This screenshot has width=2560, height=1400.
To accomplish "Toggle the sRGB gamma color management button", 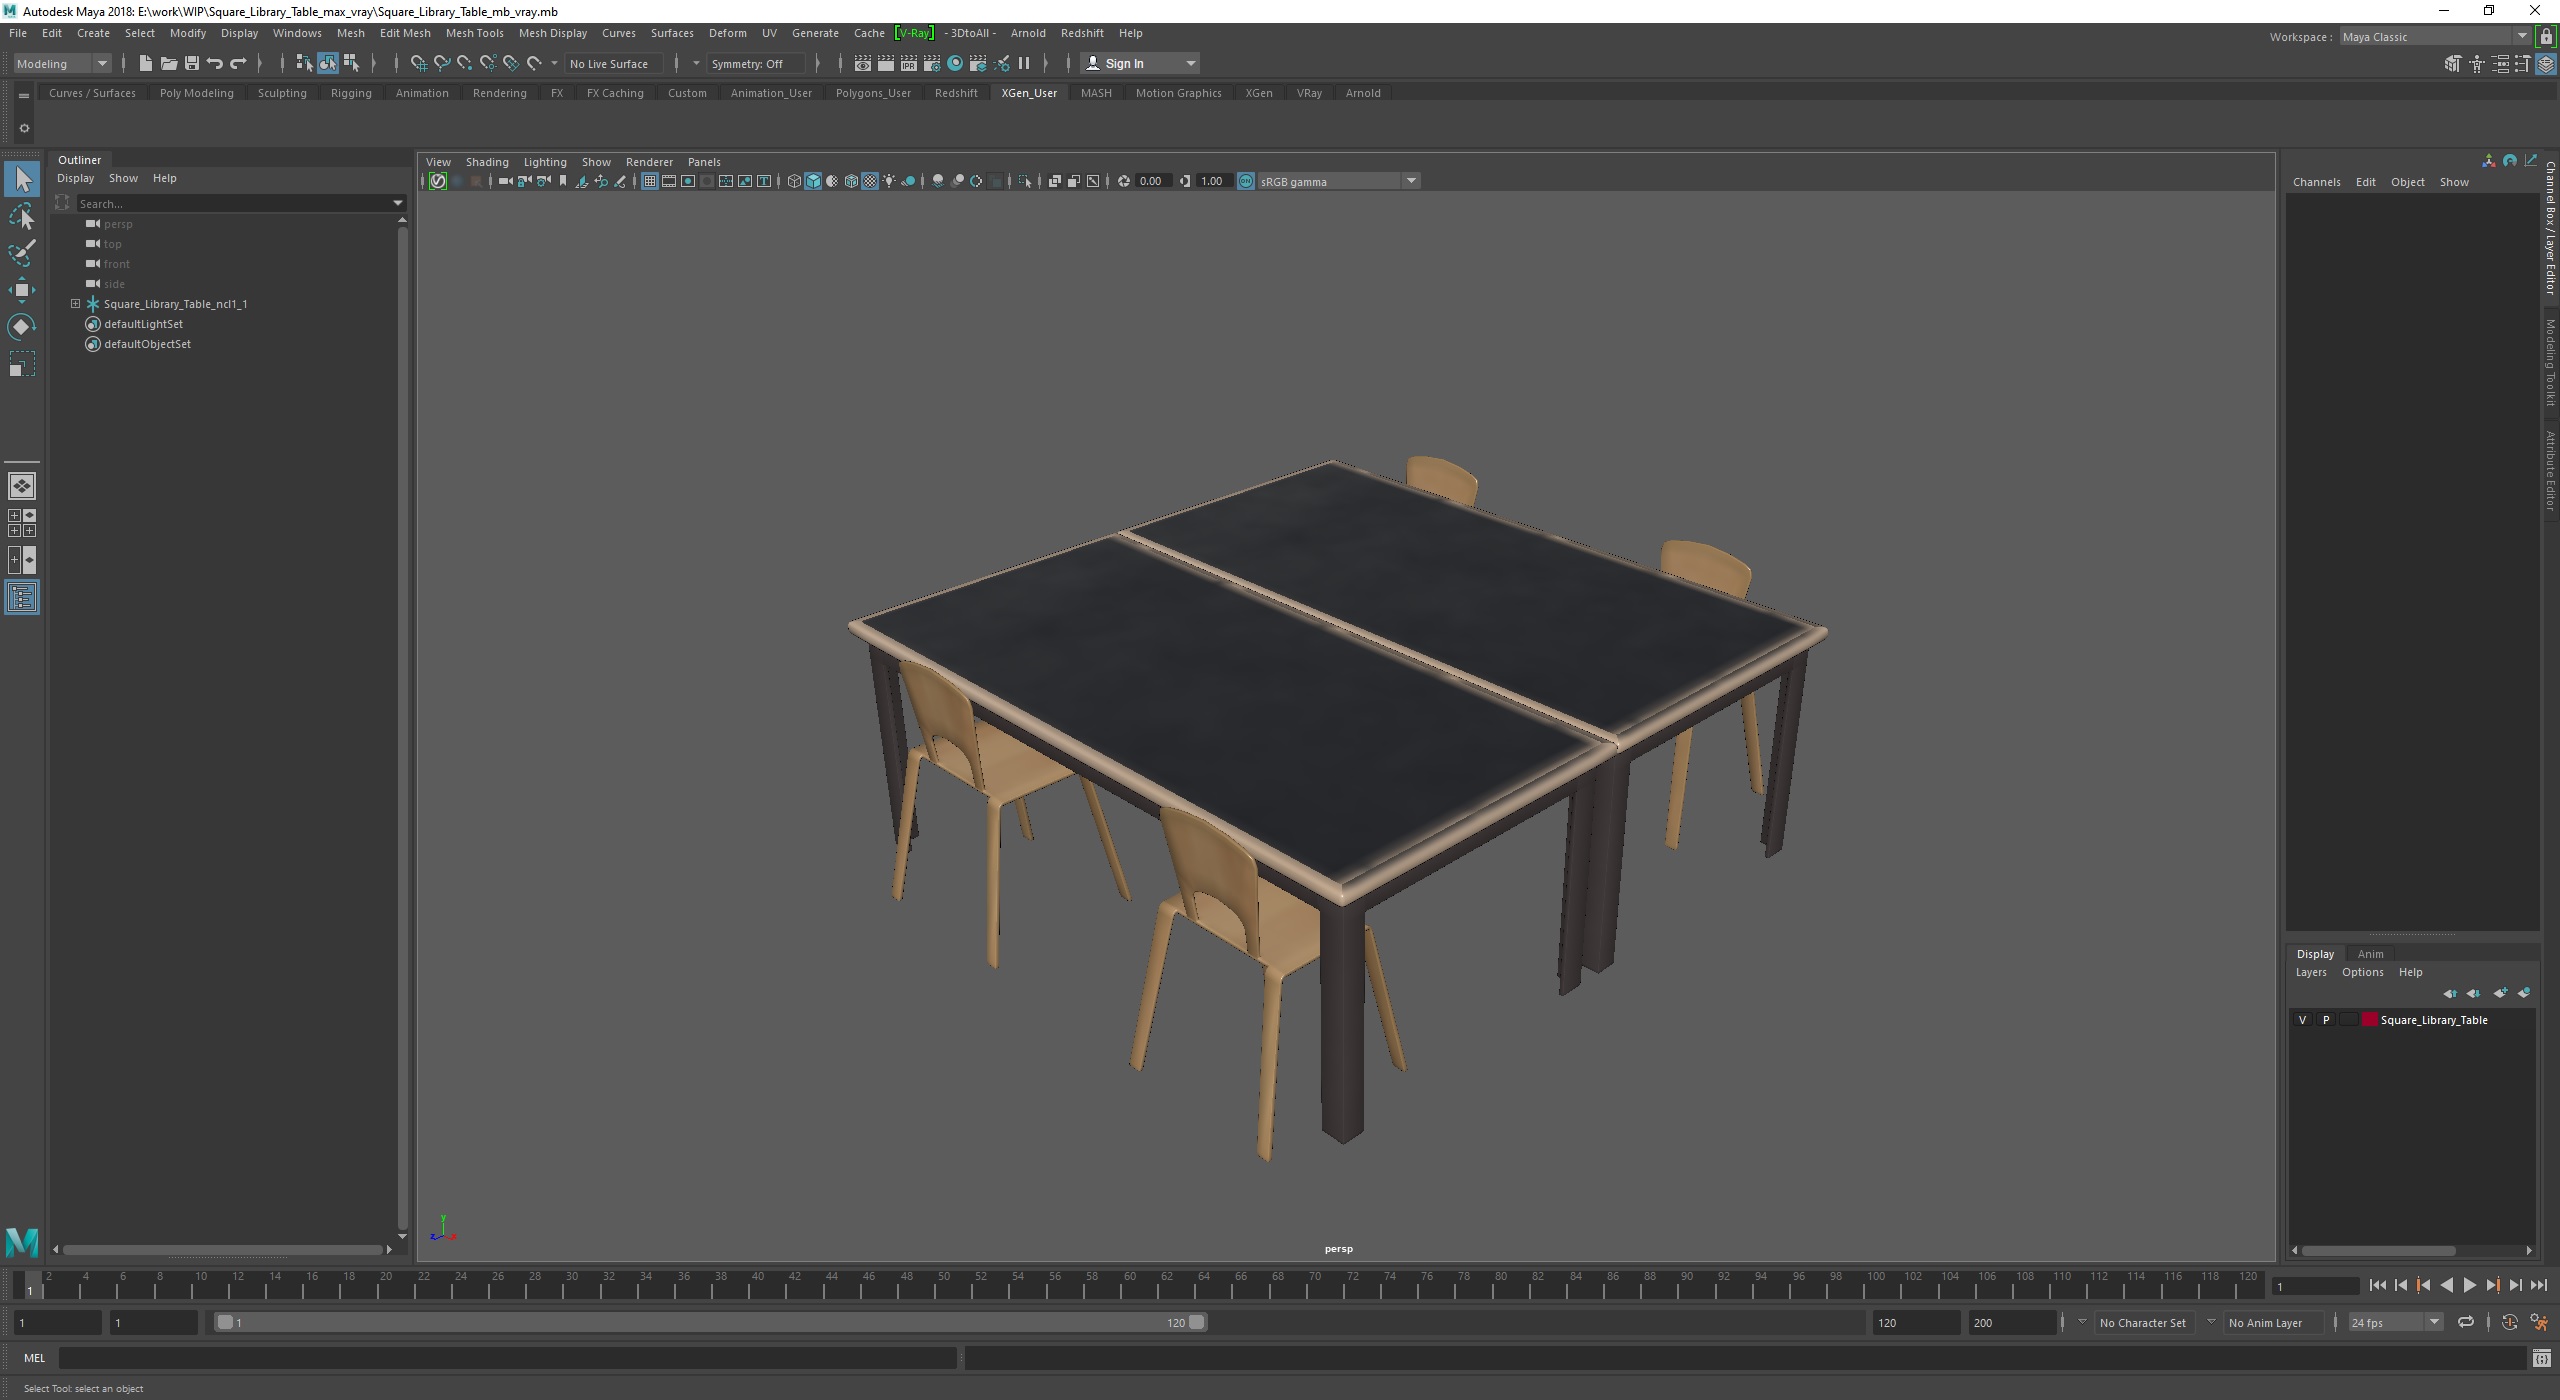I will 1246,181.
